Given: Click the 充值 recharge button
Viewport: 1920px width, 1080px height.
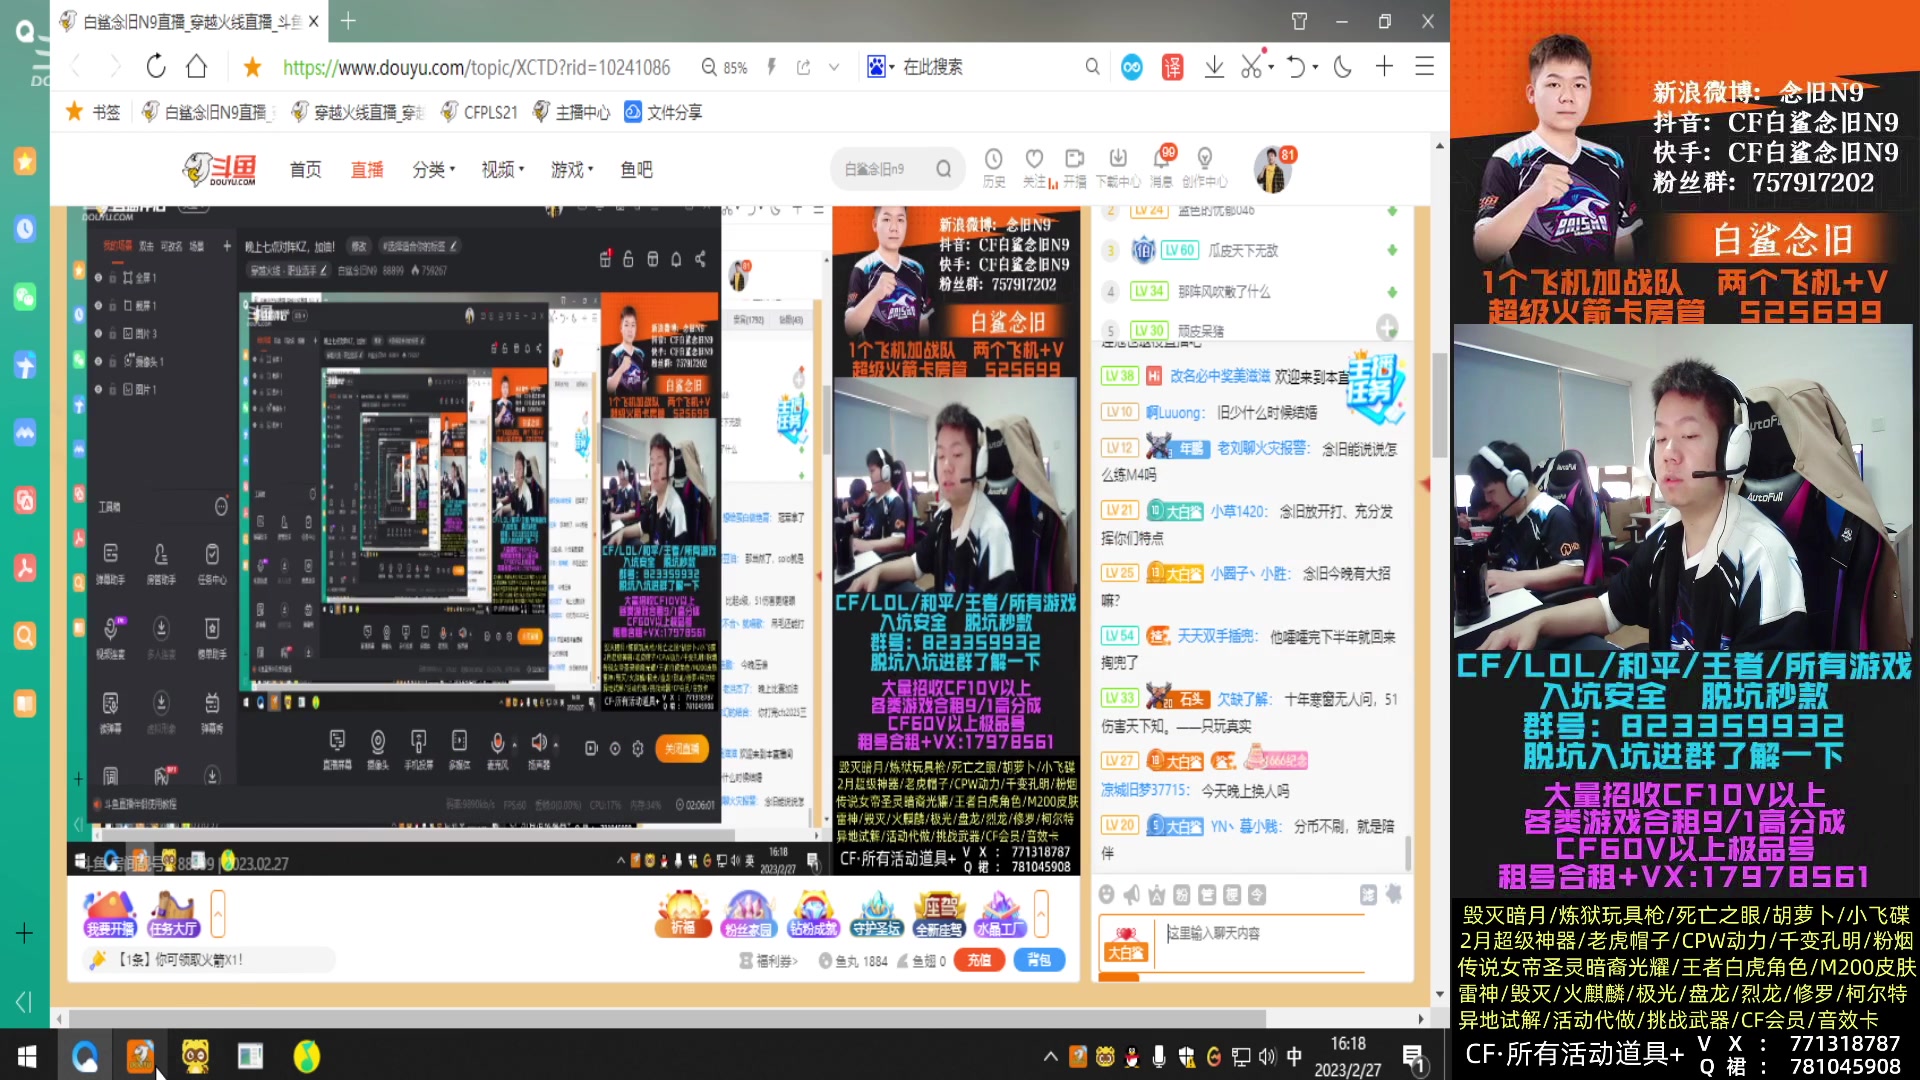Looking at the screenshot, I should 978,959.
